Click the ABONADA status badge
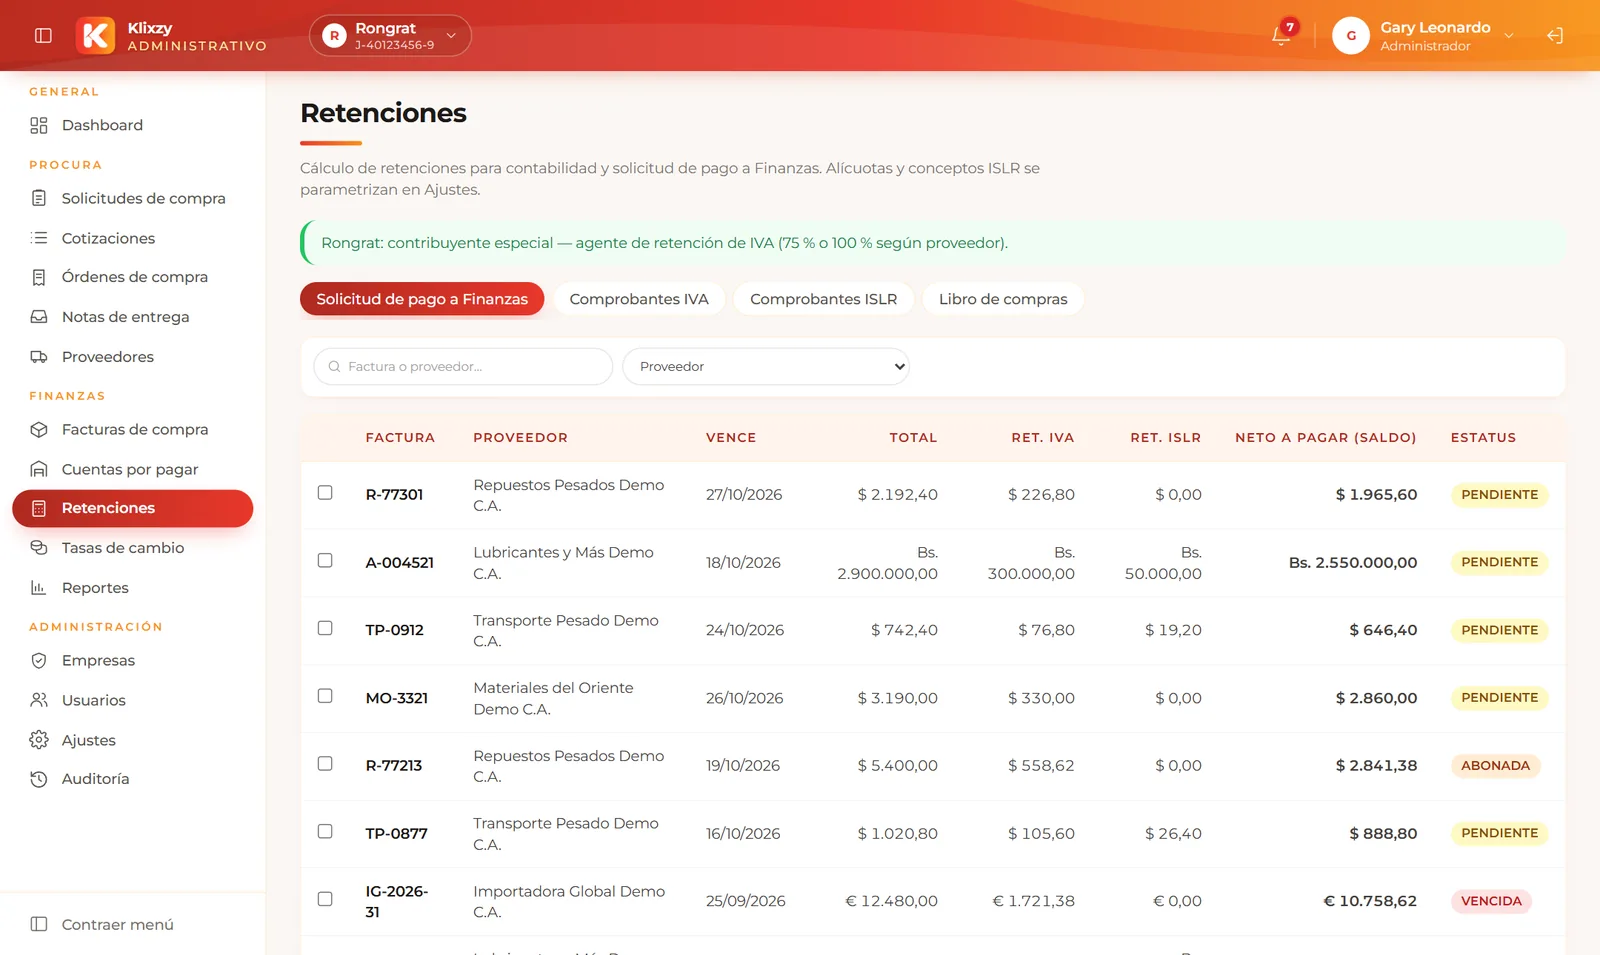The width and height of the screenshot is (1600, 955). [1495, 766]
